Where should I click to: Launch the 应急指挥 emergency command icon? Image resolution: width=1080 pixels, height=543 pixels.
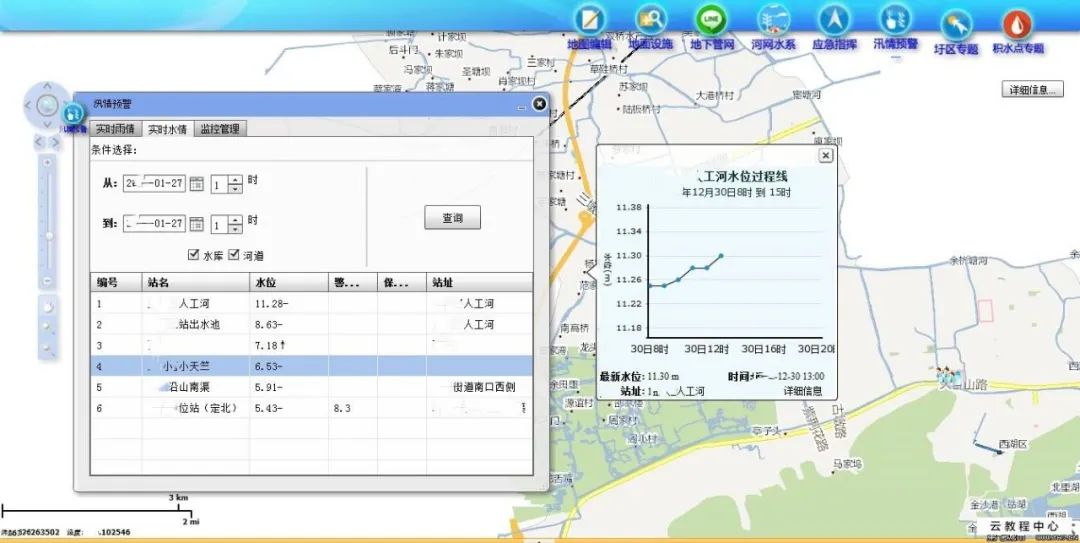pos(833,21)
